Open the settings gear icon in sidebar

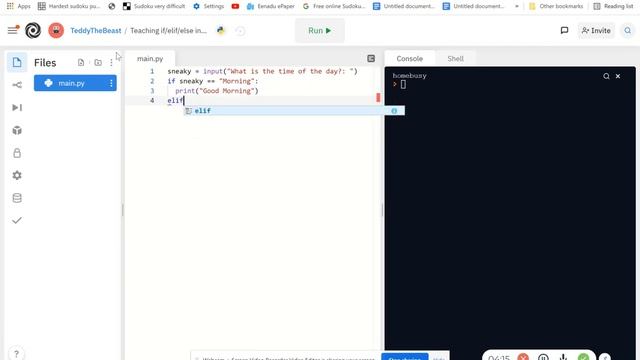click(17, 175)
